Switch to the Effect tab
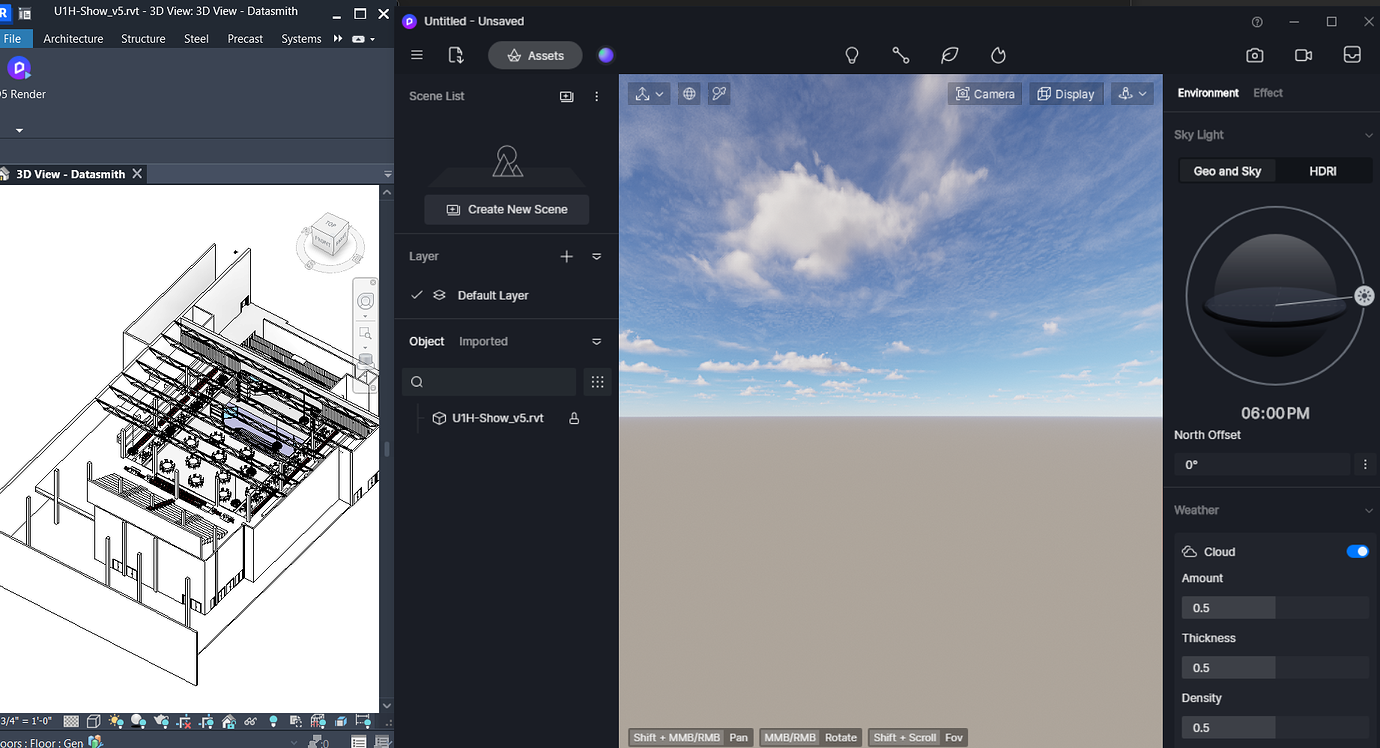Image resolution: width=1380 pixels, height=748 pixels. (x=1268, y=92)
